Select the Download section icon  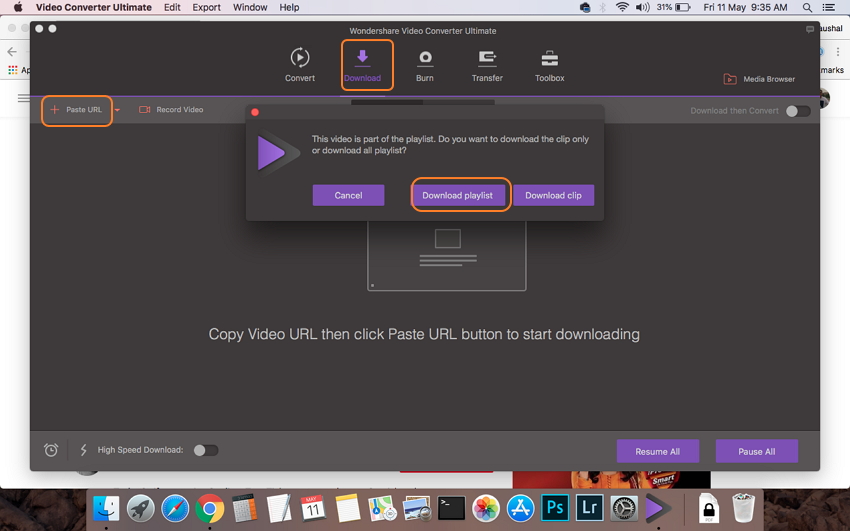(362, 64)
